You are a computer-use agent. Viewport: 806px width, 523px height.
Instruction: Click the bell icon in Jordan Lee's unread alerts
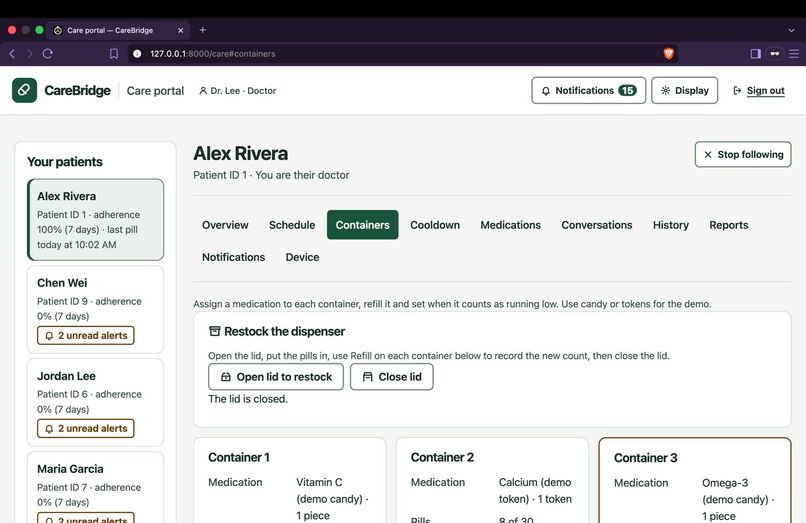tap(49, 429)
